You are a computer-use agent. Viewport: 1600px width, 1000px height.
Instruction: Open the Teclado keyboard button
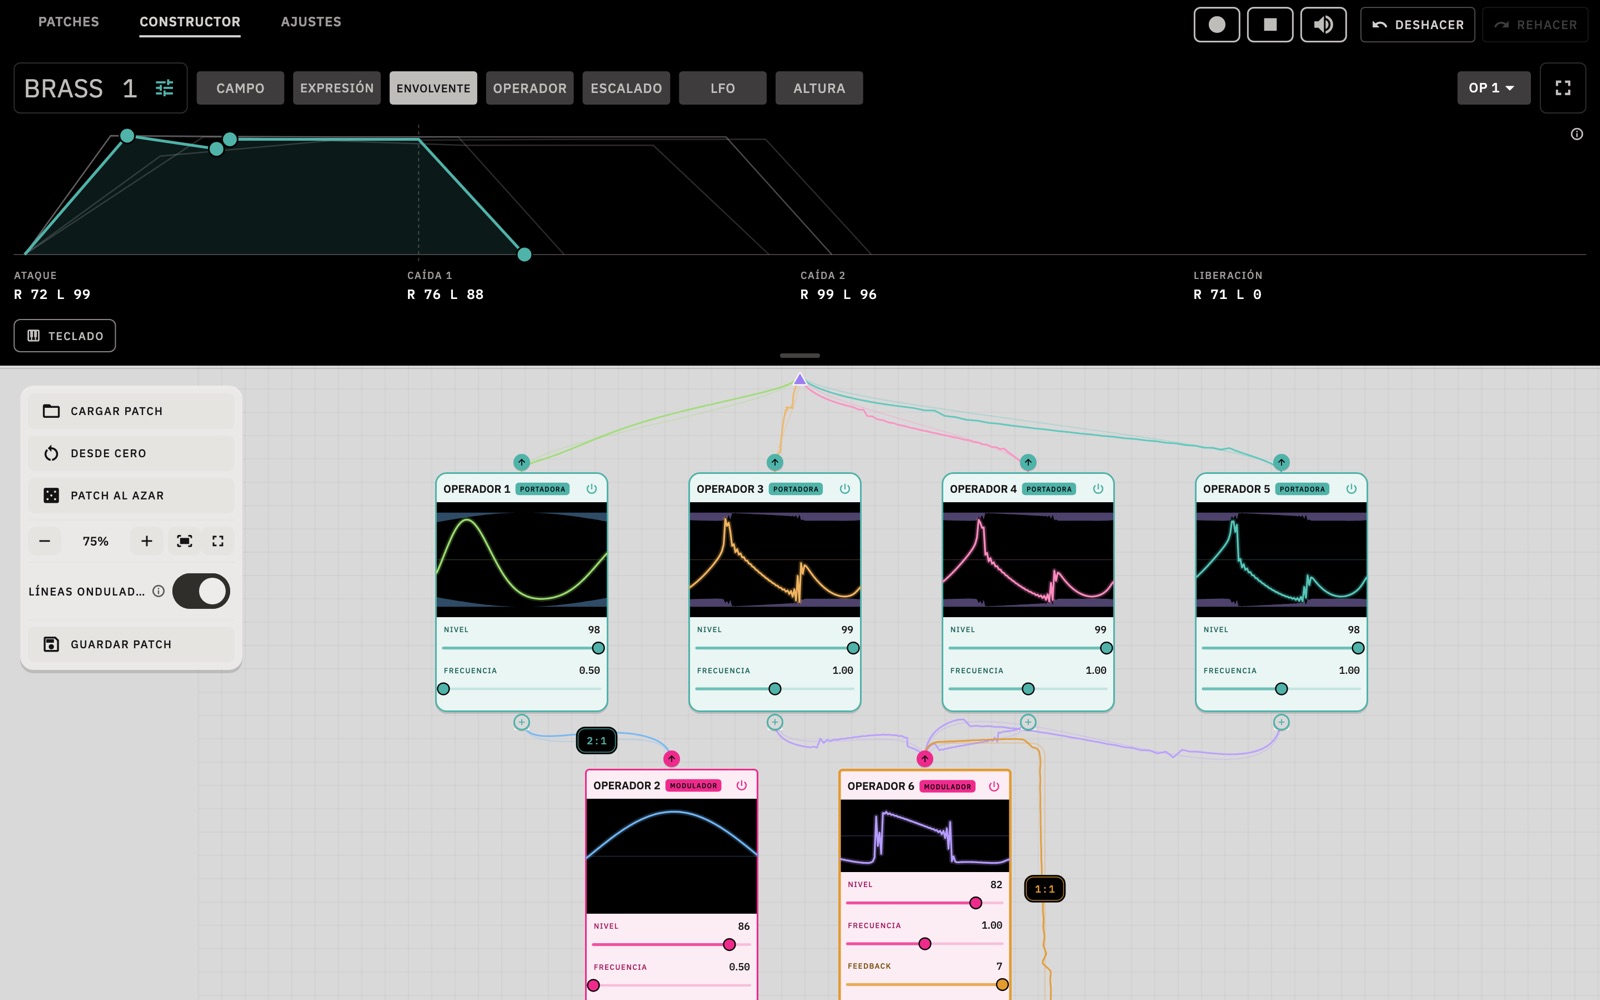pos(65,336)
